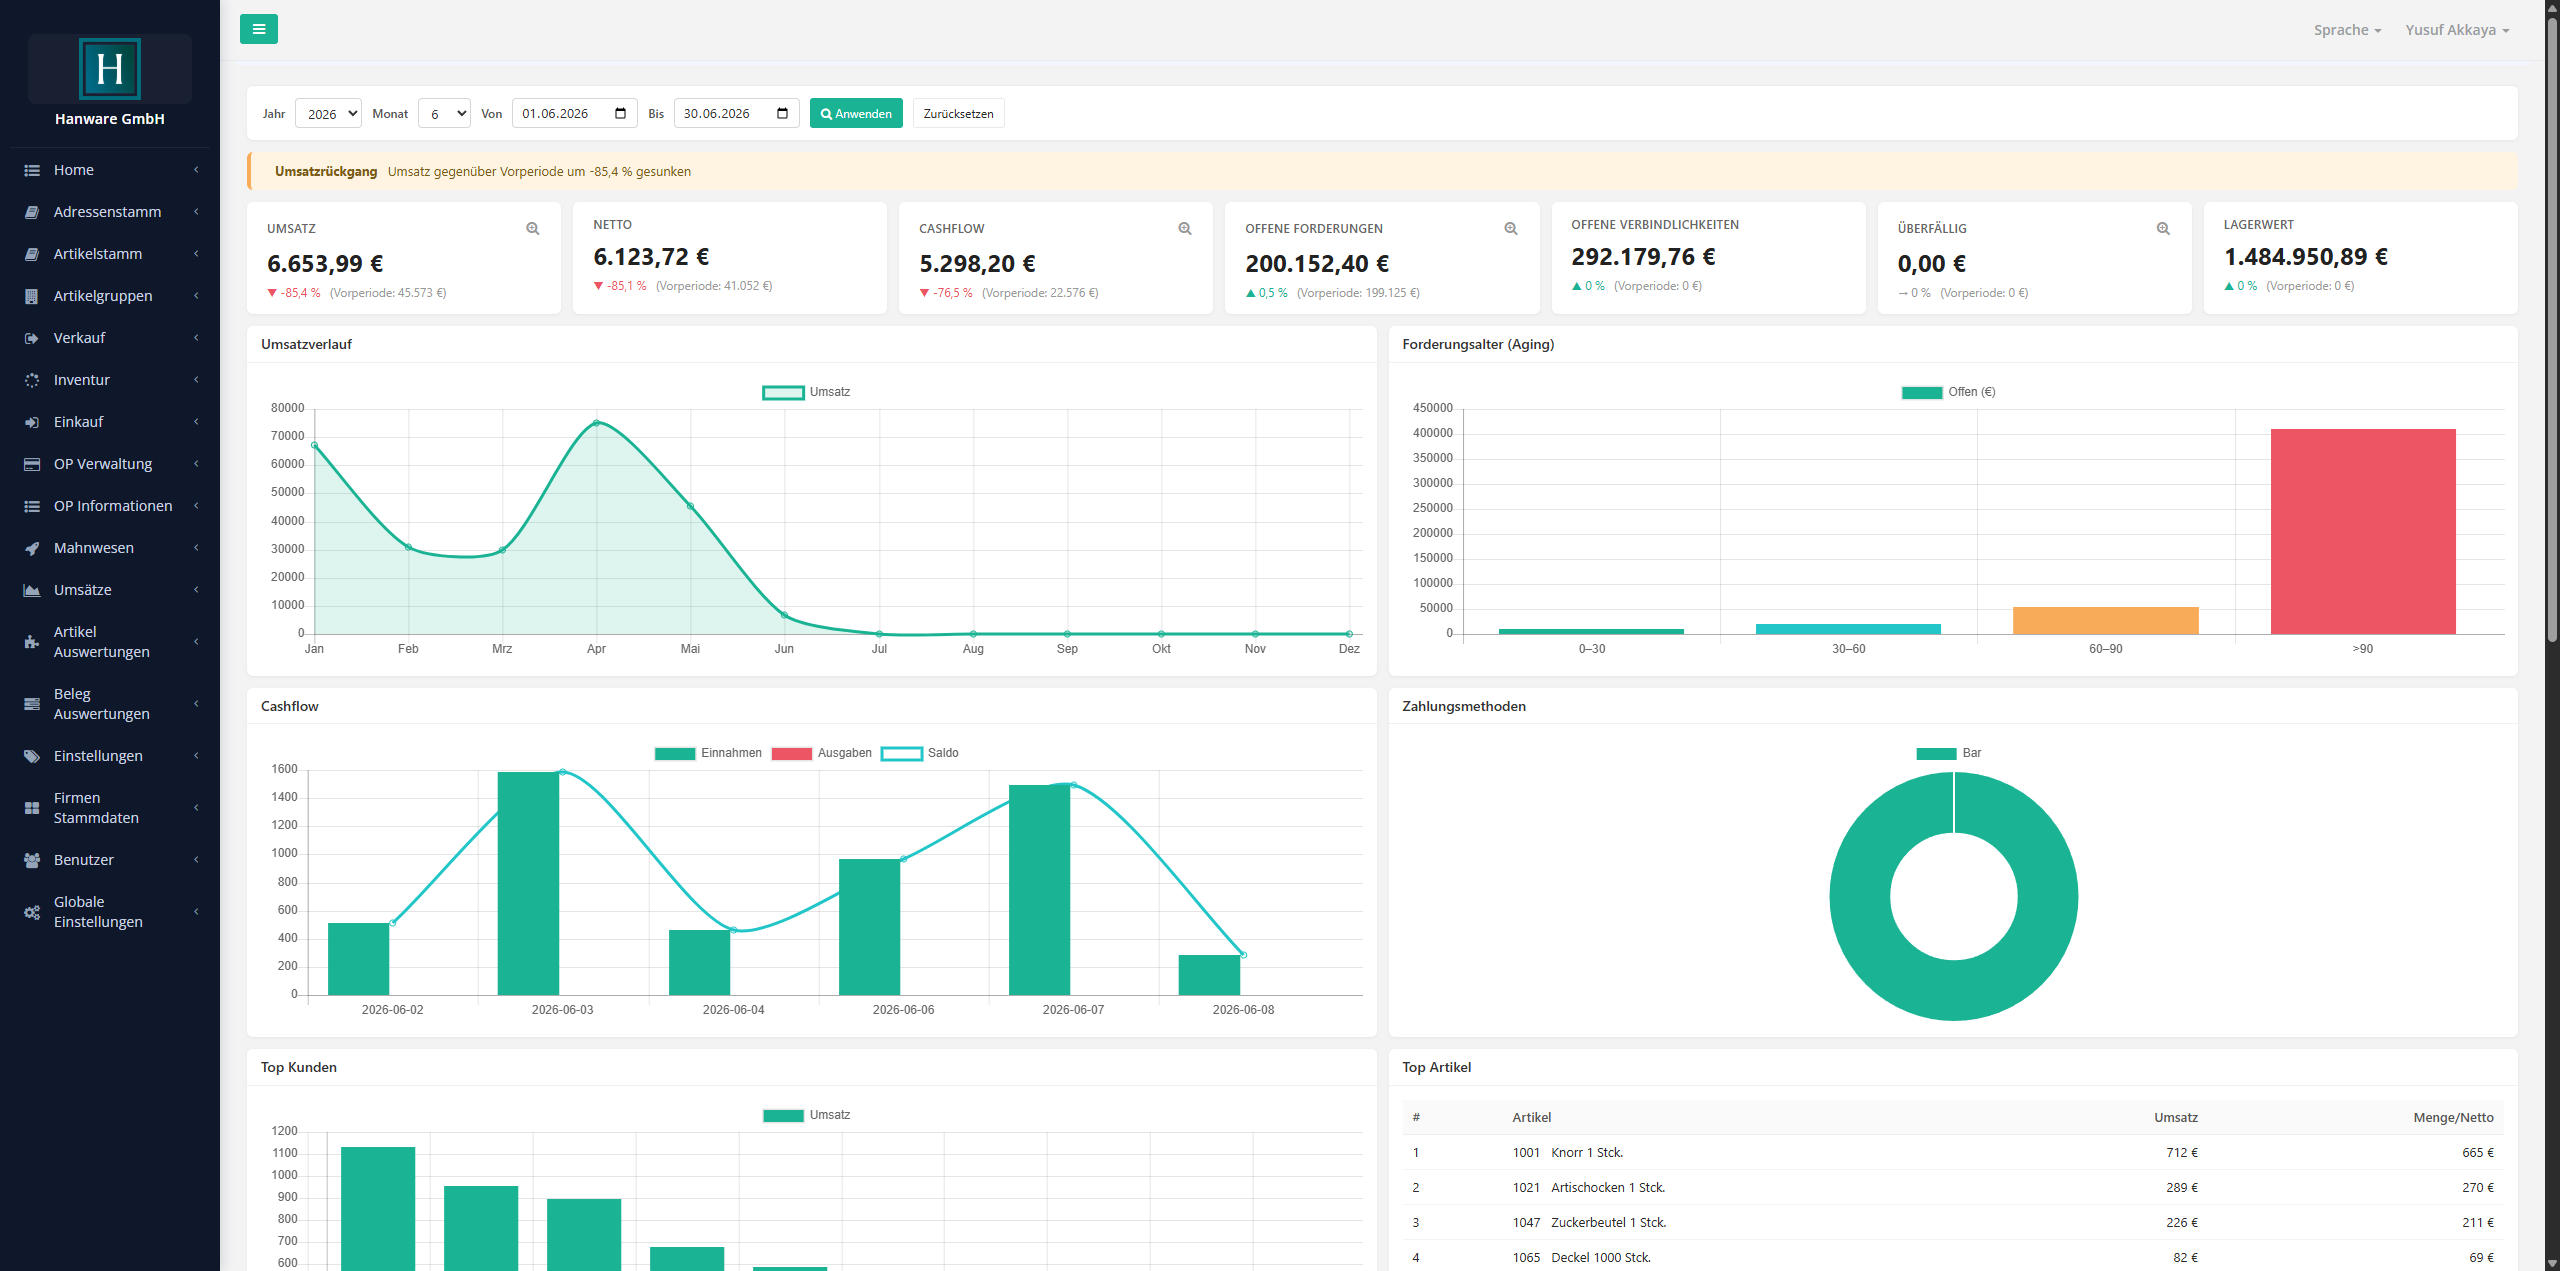Viewport: 2560px width, 1271px height.
Task: Expand the Verkauf menu chevron
Action: pyautogui.click(x=196, y=338)
